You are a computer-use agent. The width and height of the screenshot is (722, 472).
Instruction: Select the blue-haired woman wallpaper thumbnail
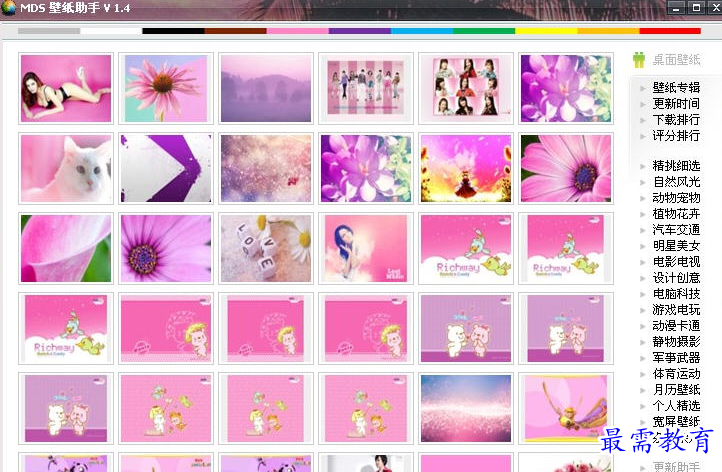coord(366,249)
